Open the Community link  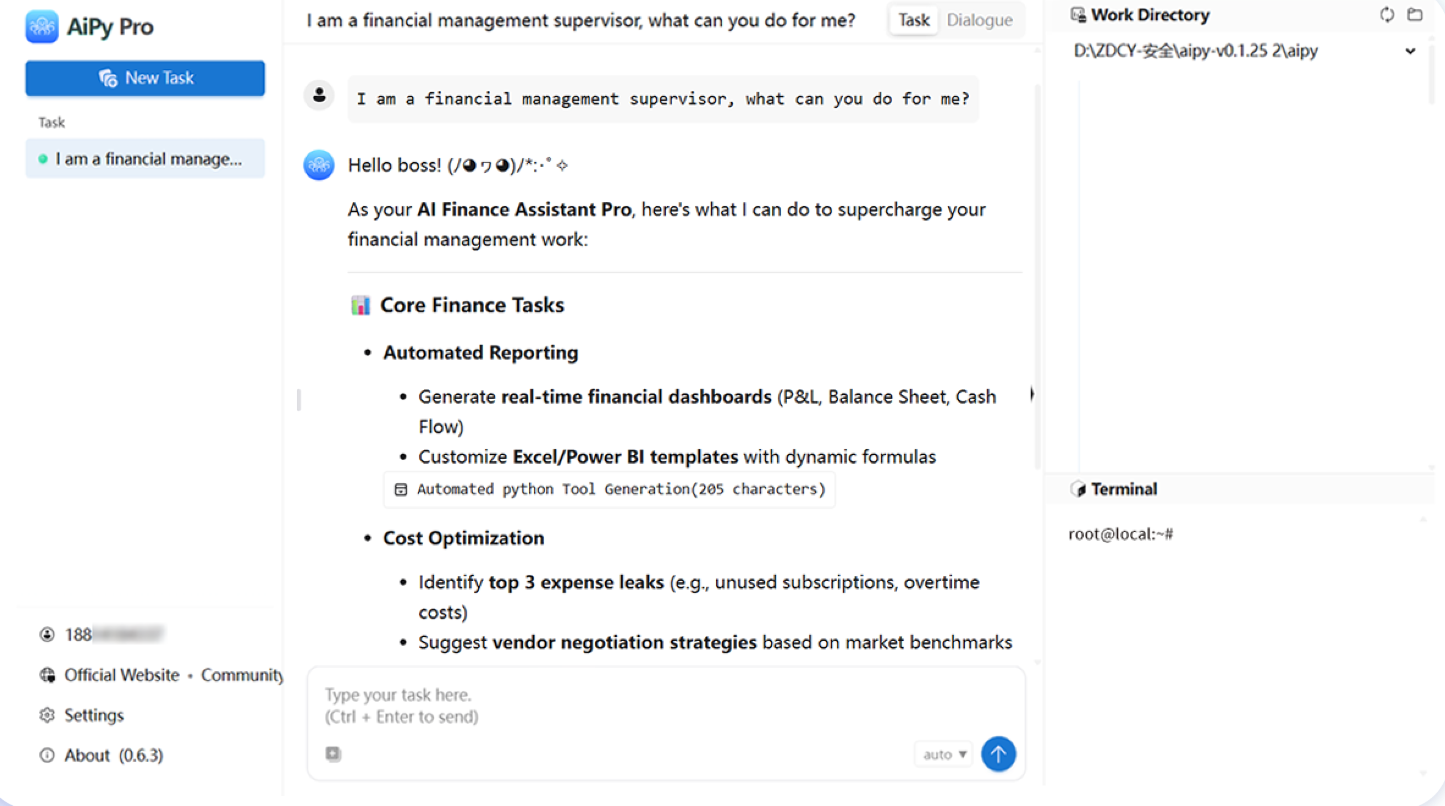click(x=242, y=675)
